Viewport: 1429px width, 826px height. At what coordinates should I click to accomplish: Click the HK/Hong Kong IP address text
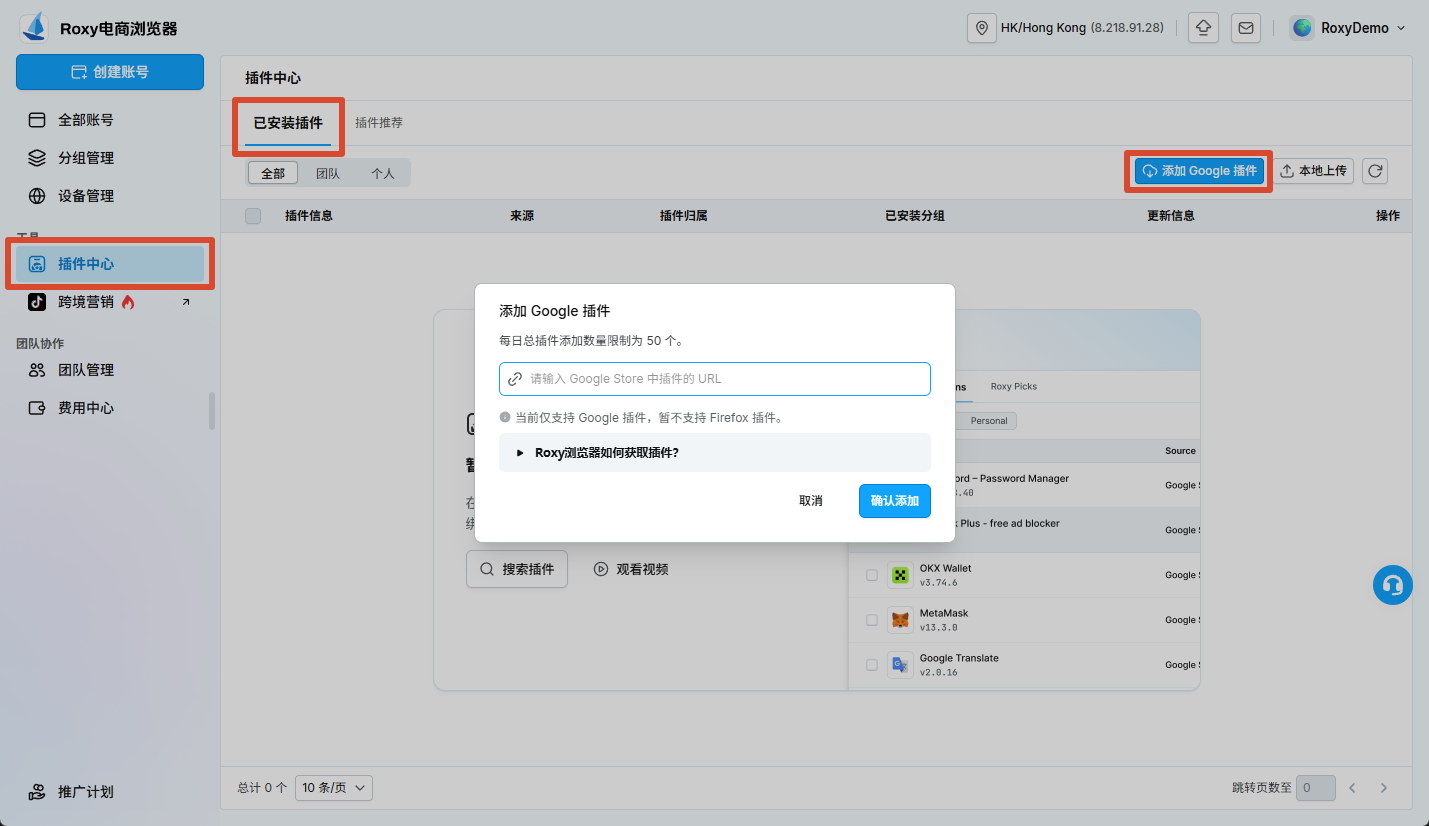pyautogui.click(x=1127, y=28)
